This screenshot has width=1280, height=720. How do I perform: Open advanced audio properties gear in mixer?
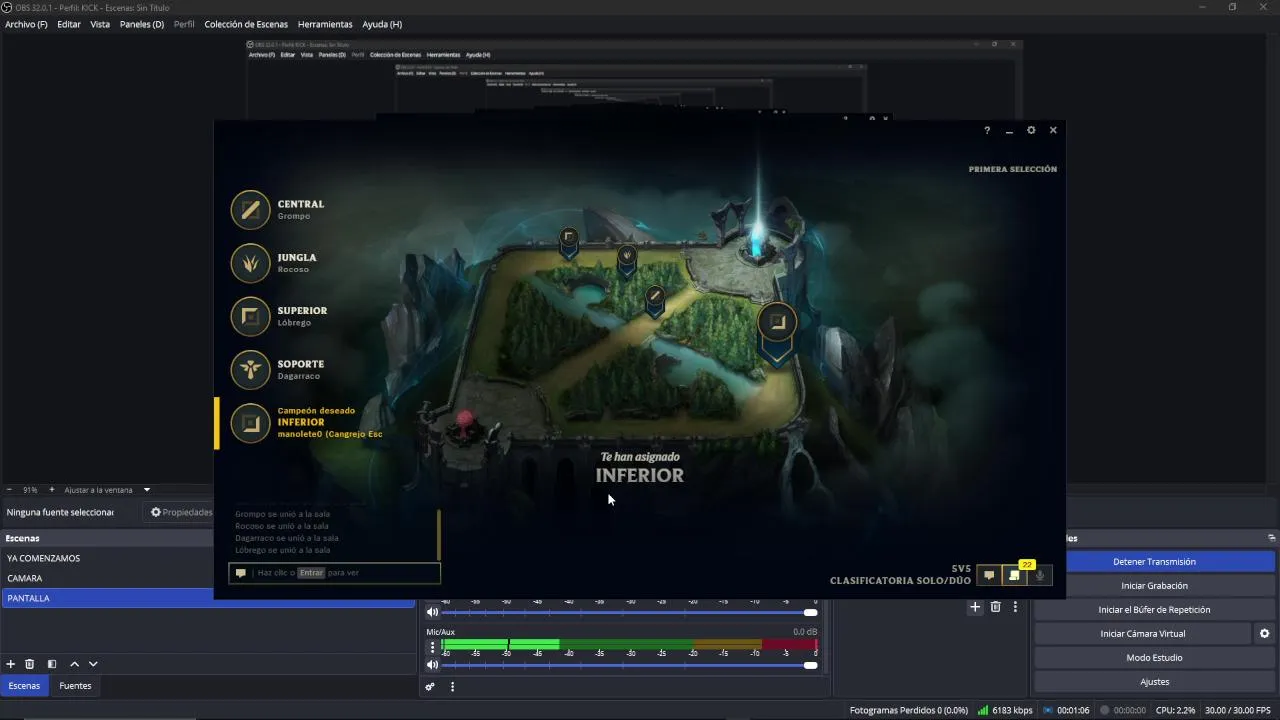pyautogui.click(x=430, y=687)
